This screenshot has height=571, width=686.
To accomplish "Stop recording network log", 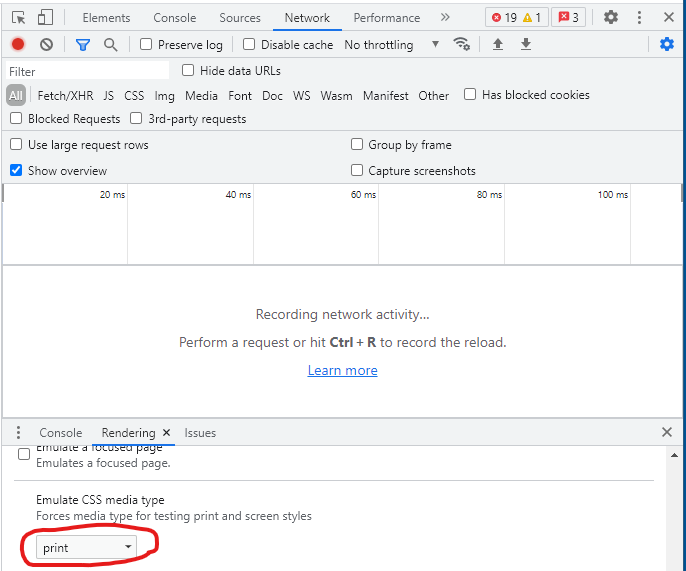I will coord(18,45).
